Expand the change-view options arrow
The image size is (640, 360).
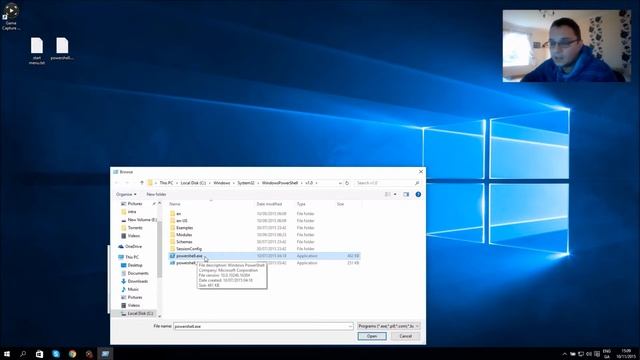tap(395, 194)
